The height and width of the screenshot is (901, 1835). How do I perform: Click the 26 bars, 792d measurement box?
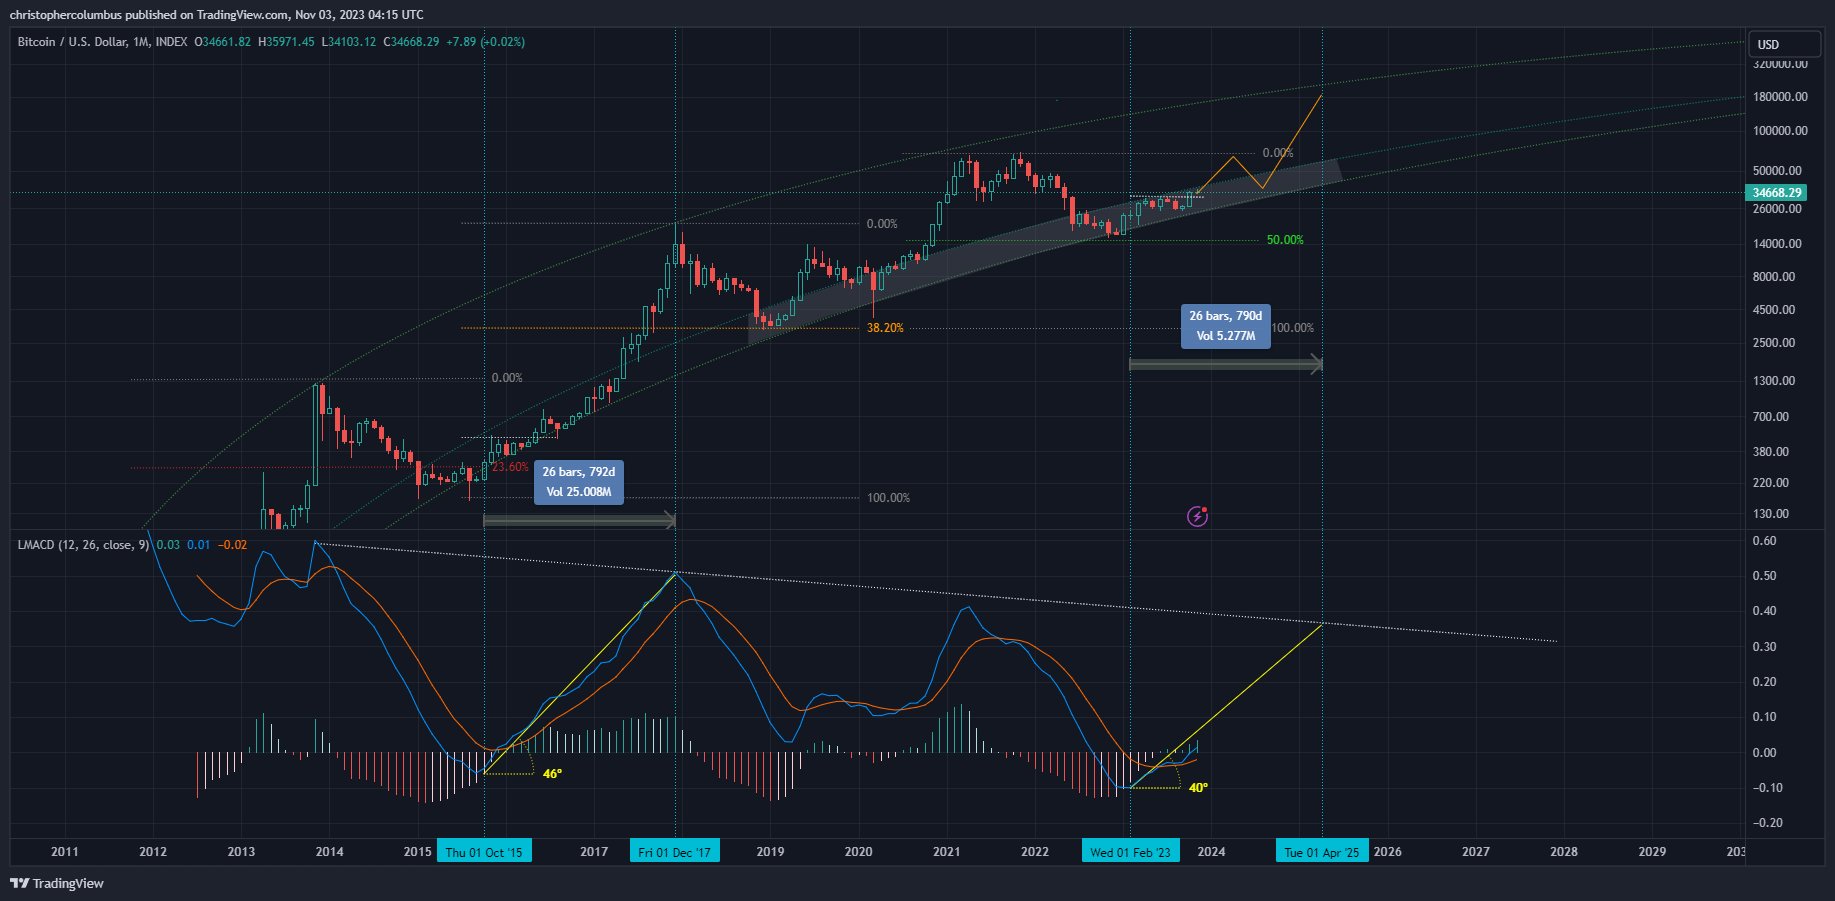[x=578, y=481]
